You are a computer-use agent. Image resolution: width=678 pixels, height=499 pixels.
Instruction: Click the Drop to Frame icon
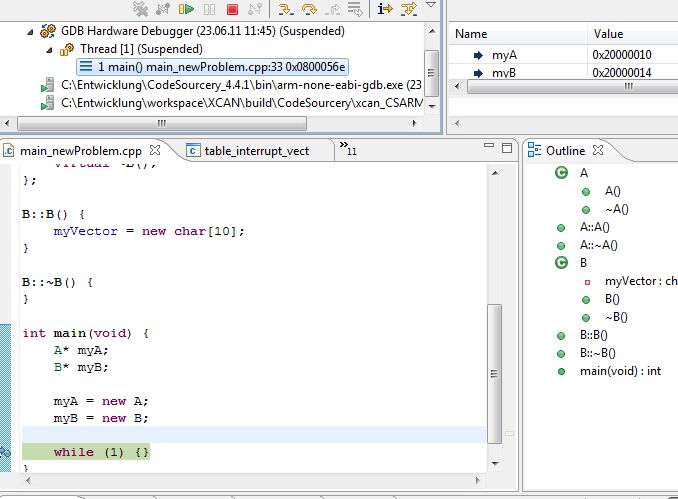click(354, 9)
